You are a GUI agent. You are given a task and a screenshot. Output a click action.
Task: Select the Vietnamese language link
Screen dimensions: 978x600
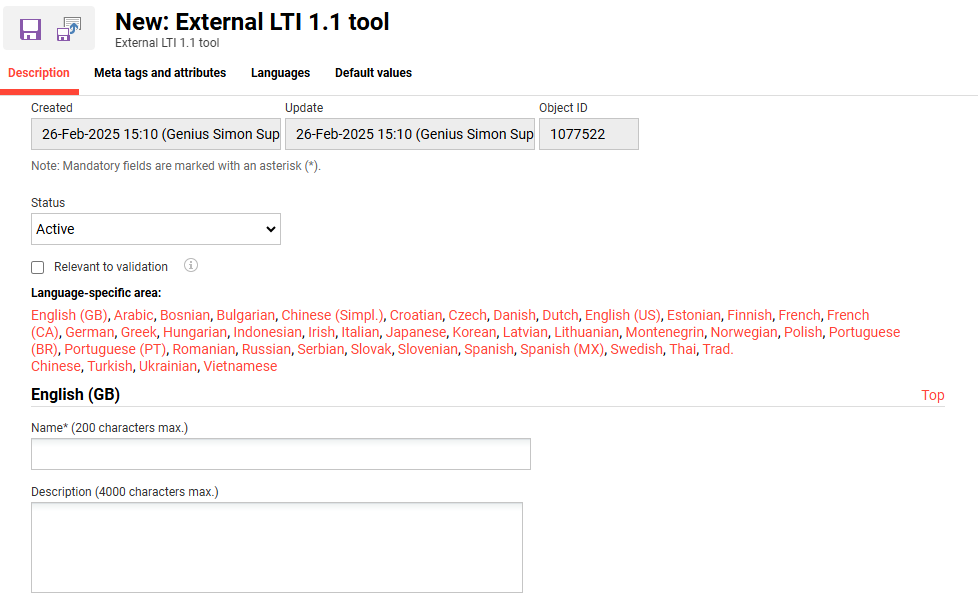pyautogui.click(x=240, y=366)
